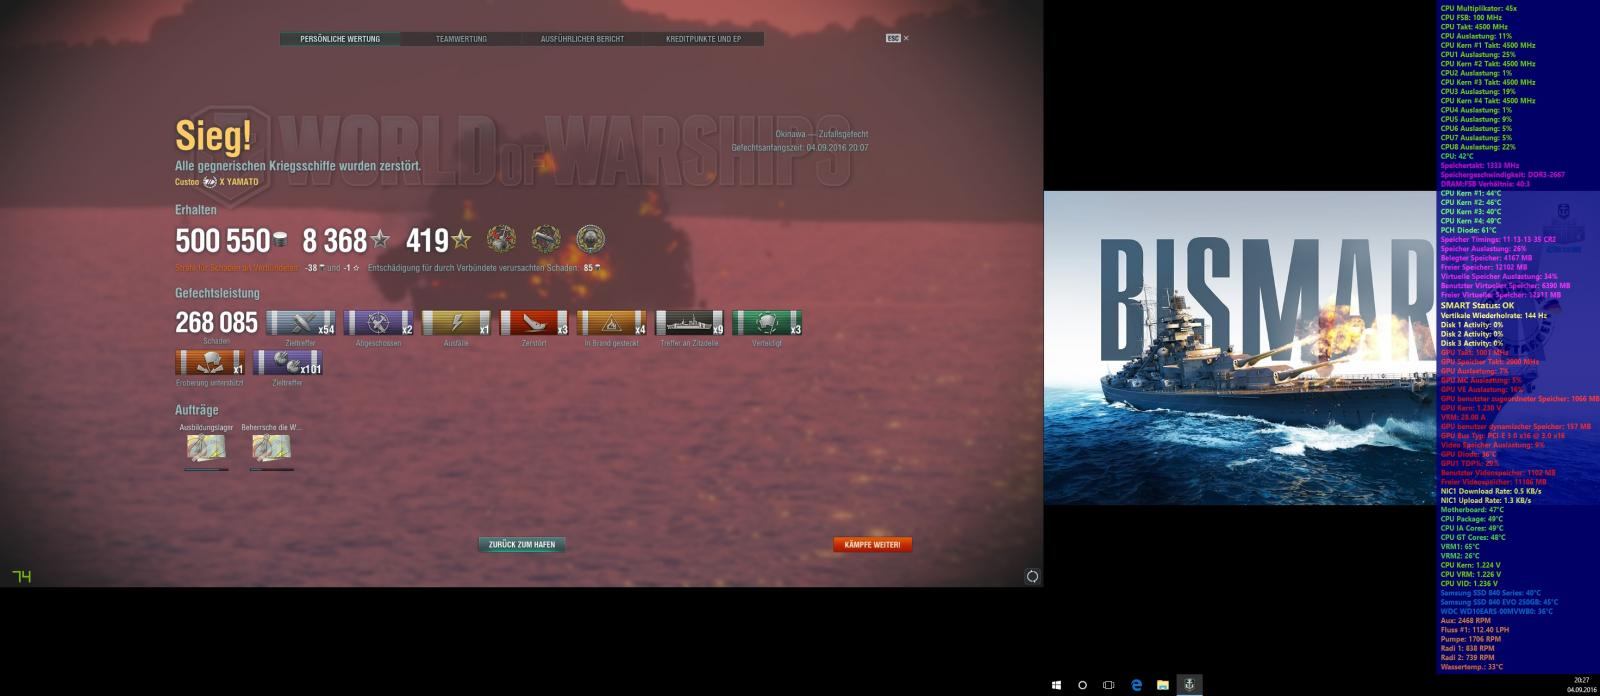Click the 'Sieg!' result heading

click(x=213, y=136)
